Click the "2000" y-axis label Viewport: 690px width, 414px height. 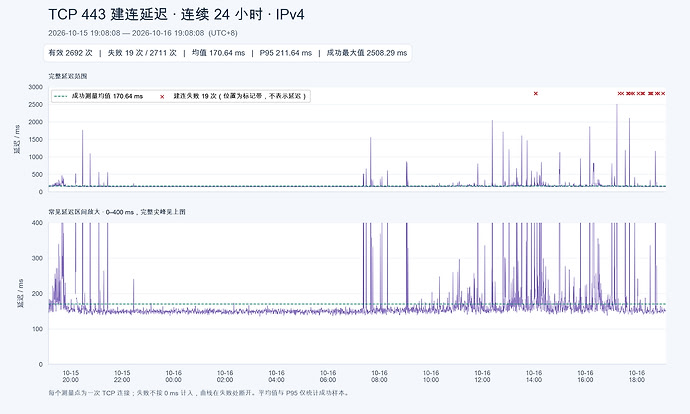(36, 122)
